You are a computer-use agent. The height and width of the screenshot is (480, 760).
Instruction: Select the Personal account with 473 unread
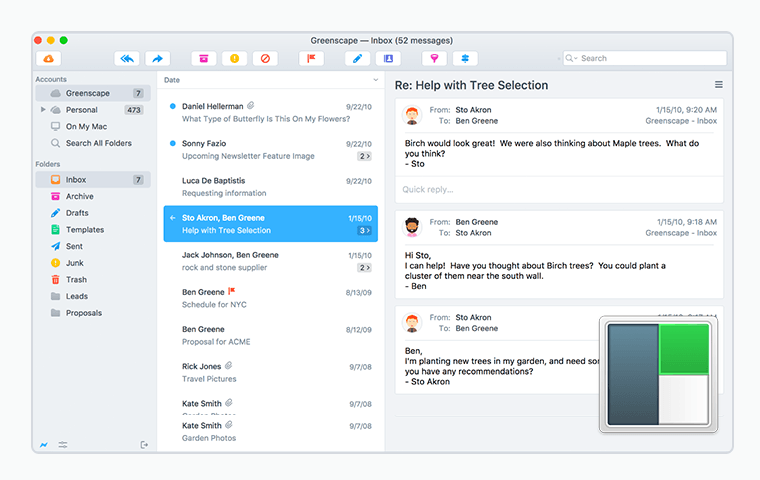click(x=93, y=110)
